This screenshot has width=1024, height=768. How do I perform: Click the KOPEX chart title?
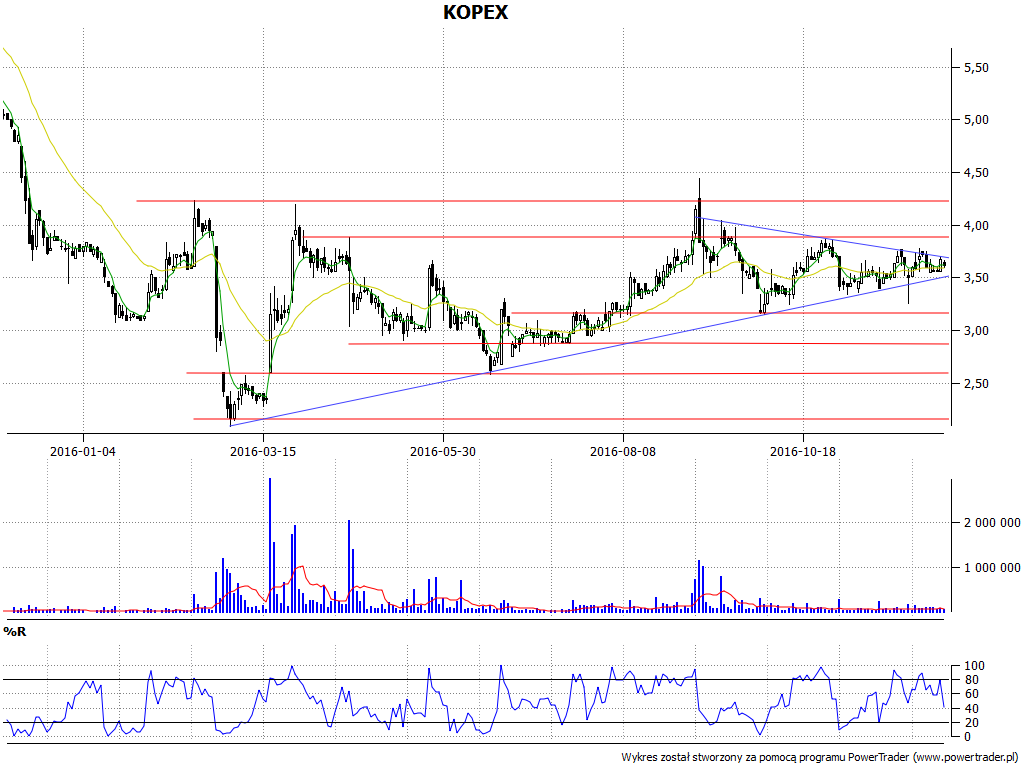tap(475, 12)
